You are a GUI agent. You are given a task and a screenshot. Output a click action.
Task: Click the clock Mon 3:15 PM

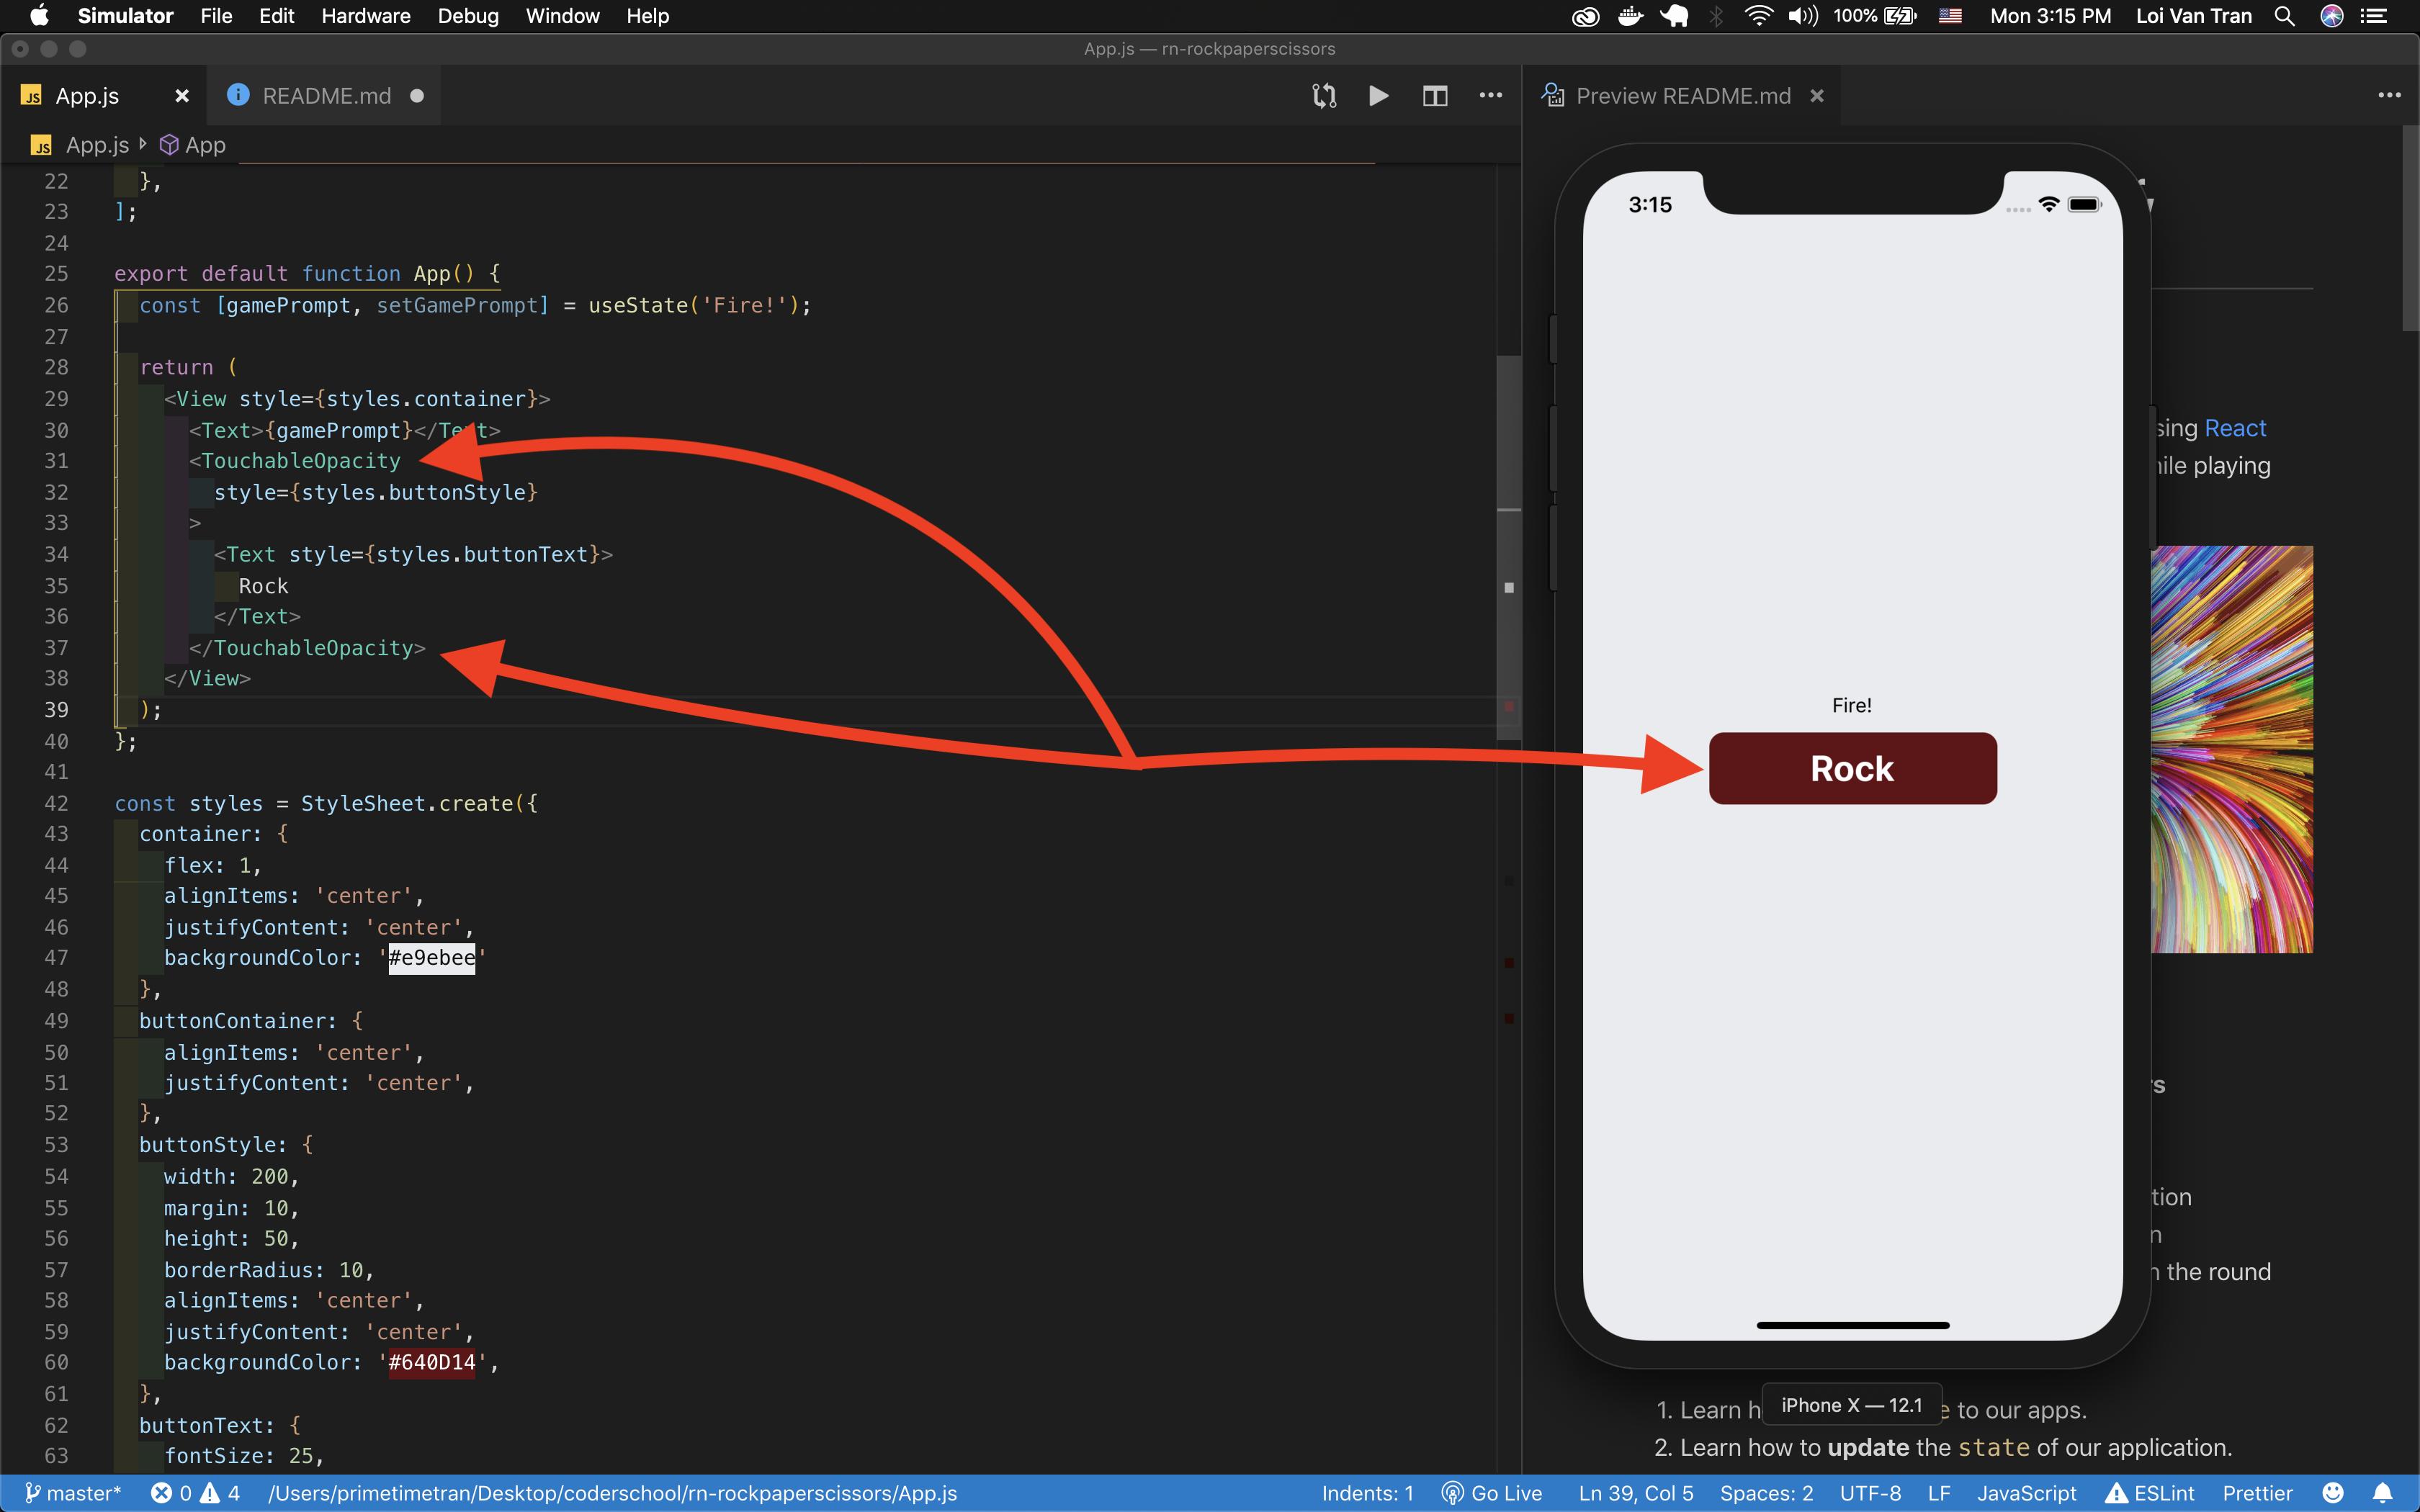tap(2050, 16)
